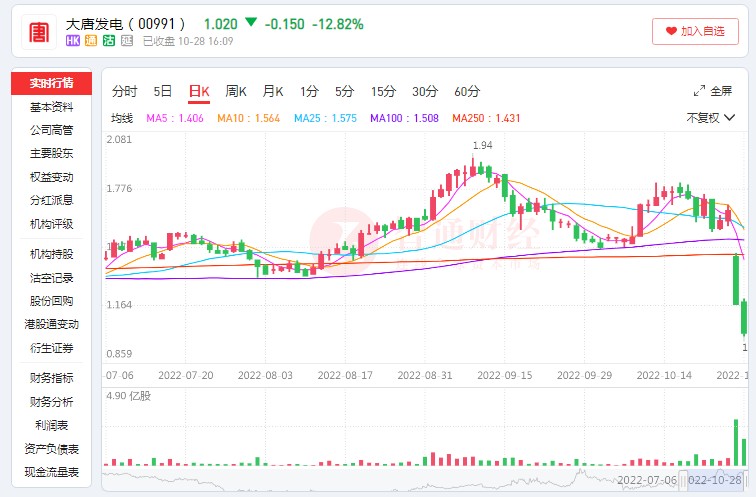Click the 大唐发电 company logo icon
Viewport: 756px width, 497px height.
[x=39, y=32]
